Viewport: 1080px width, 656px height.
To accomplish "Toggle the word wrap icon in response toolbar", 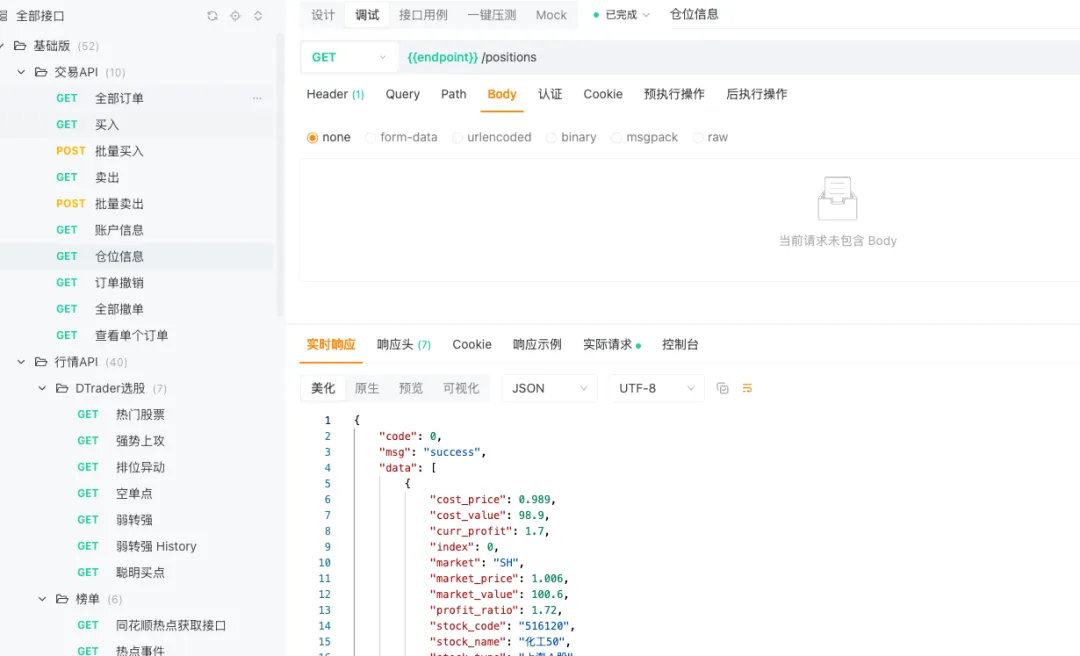I will [747, 389].
